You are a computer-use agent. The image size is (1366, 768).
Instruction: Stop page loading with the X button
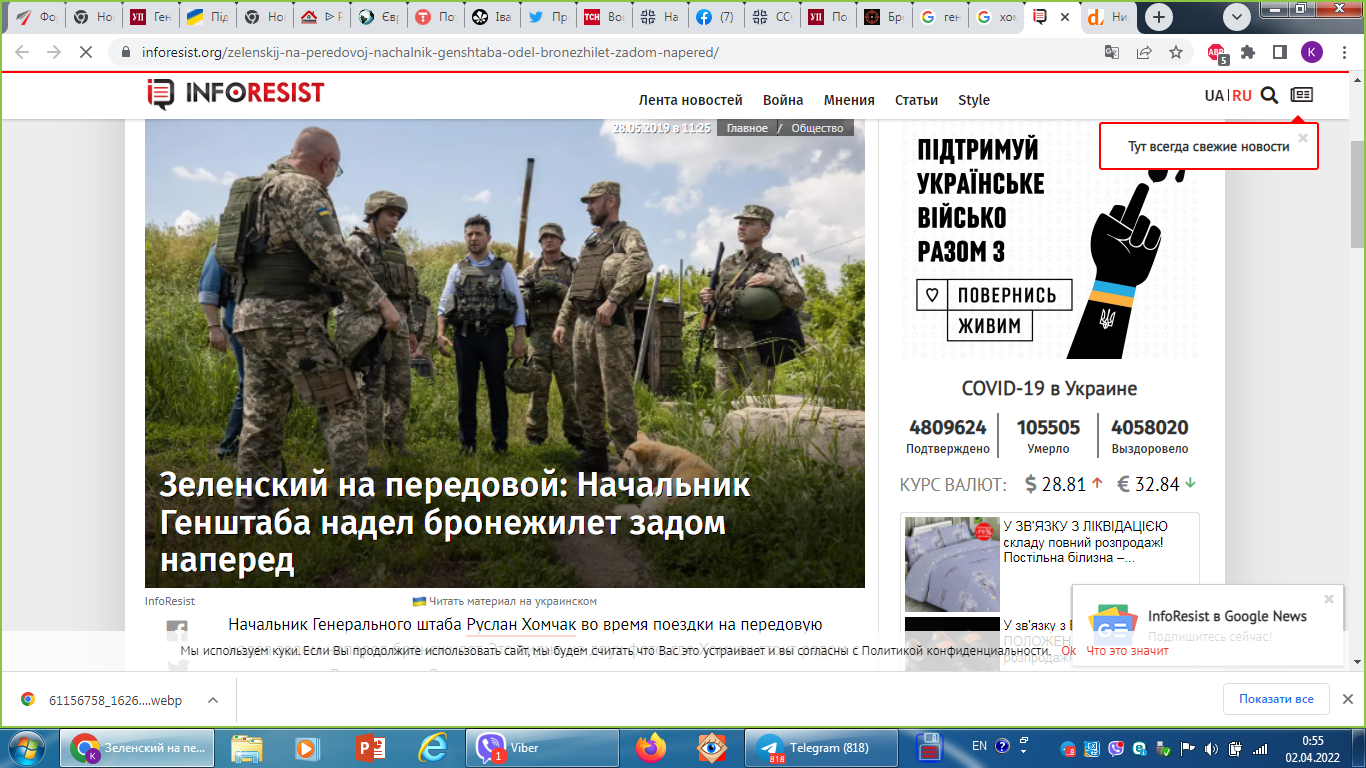pyautogui.click(x=86, y=52)
